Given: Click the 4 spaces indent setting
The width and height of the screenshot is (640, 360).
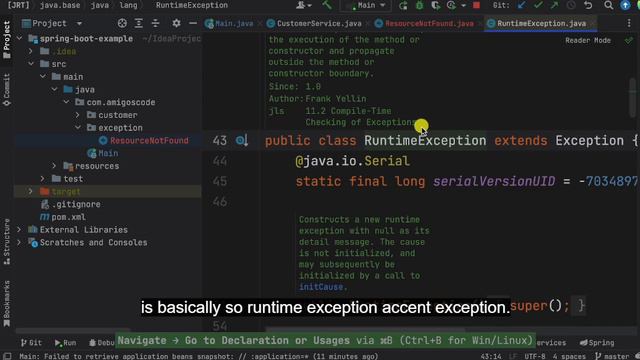Looking at the screenshot, I should pos(570,356).
